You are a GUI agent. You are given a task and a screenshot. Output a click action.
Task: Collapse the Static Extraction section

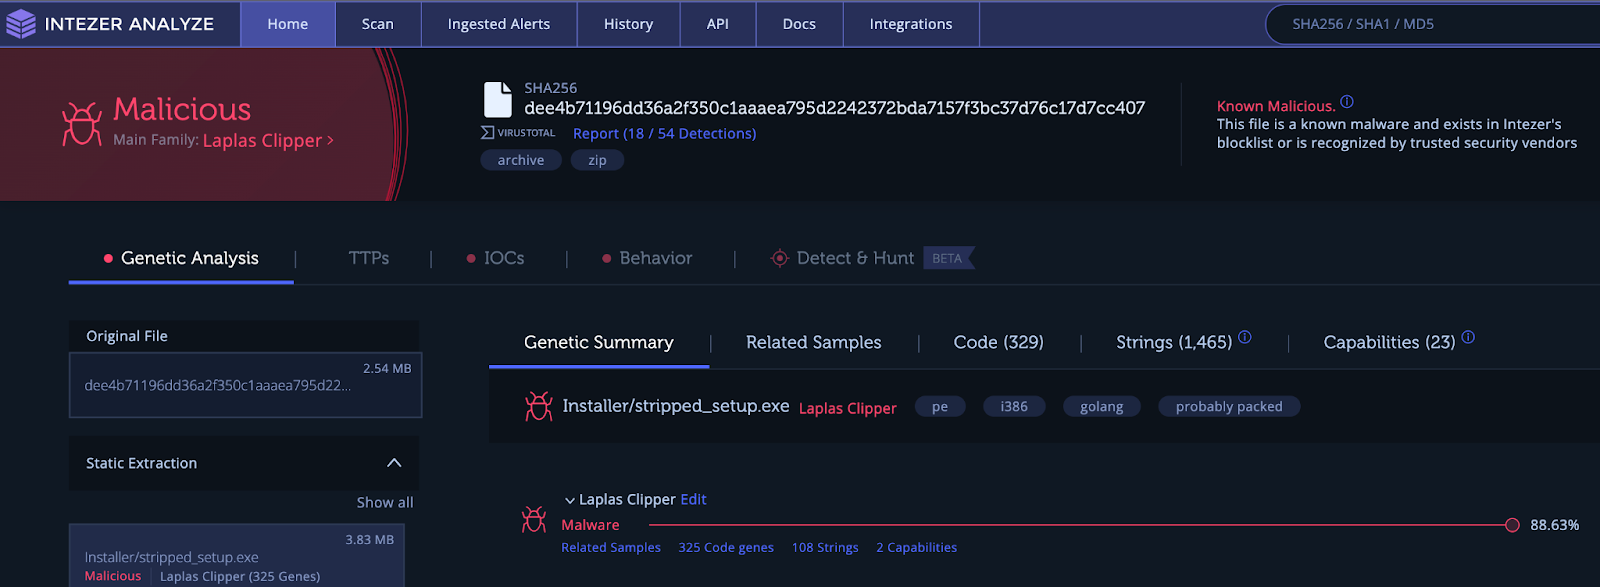click(x=394, y=463)
